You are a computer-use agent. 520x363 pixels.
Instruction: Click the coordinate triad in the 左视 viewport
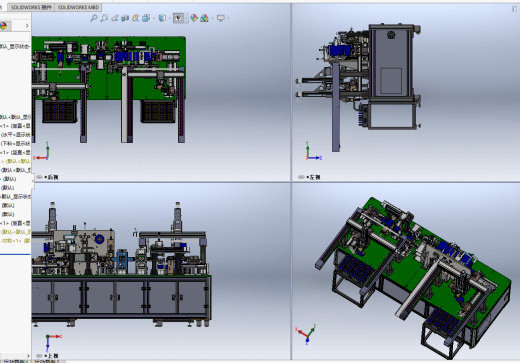(x=314, y=151)
